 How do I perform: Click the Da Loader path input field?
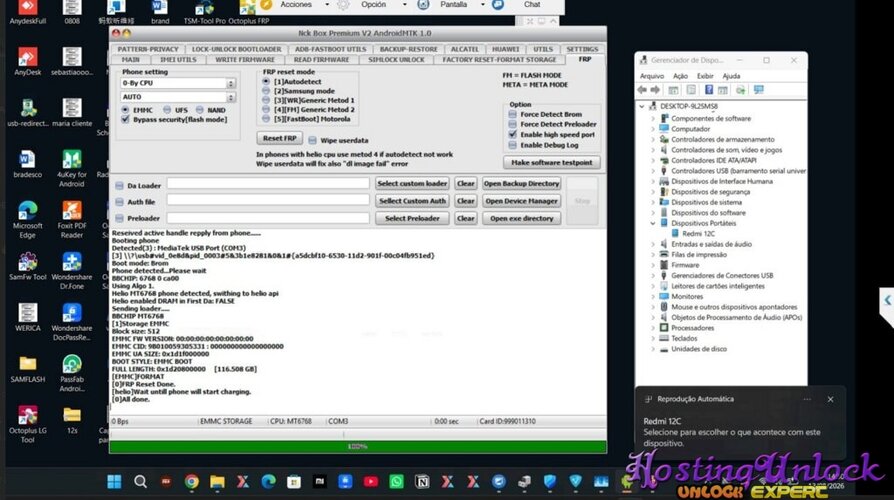click(x=268, y=183)
